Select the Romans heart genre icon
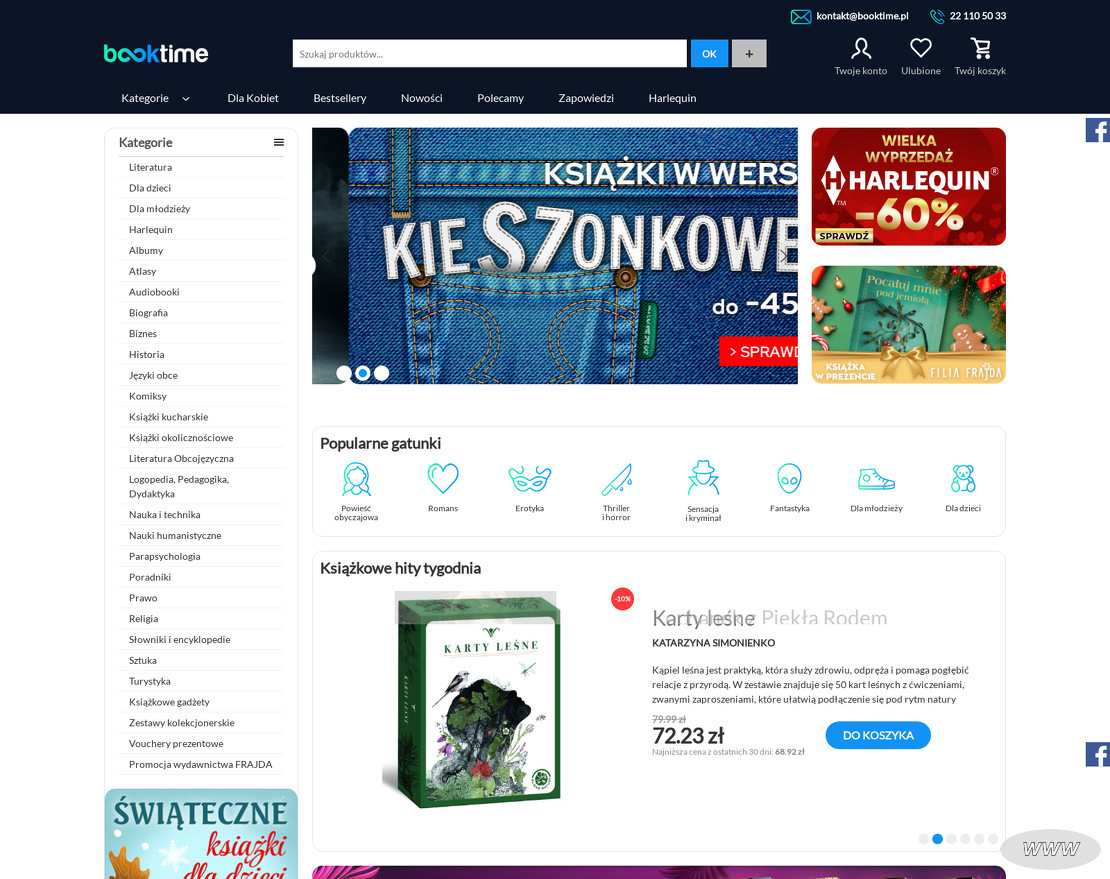 pyautogui.click(x=443, y=479)
